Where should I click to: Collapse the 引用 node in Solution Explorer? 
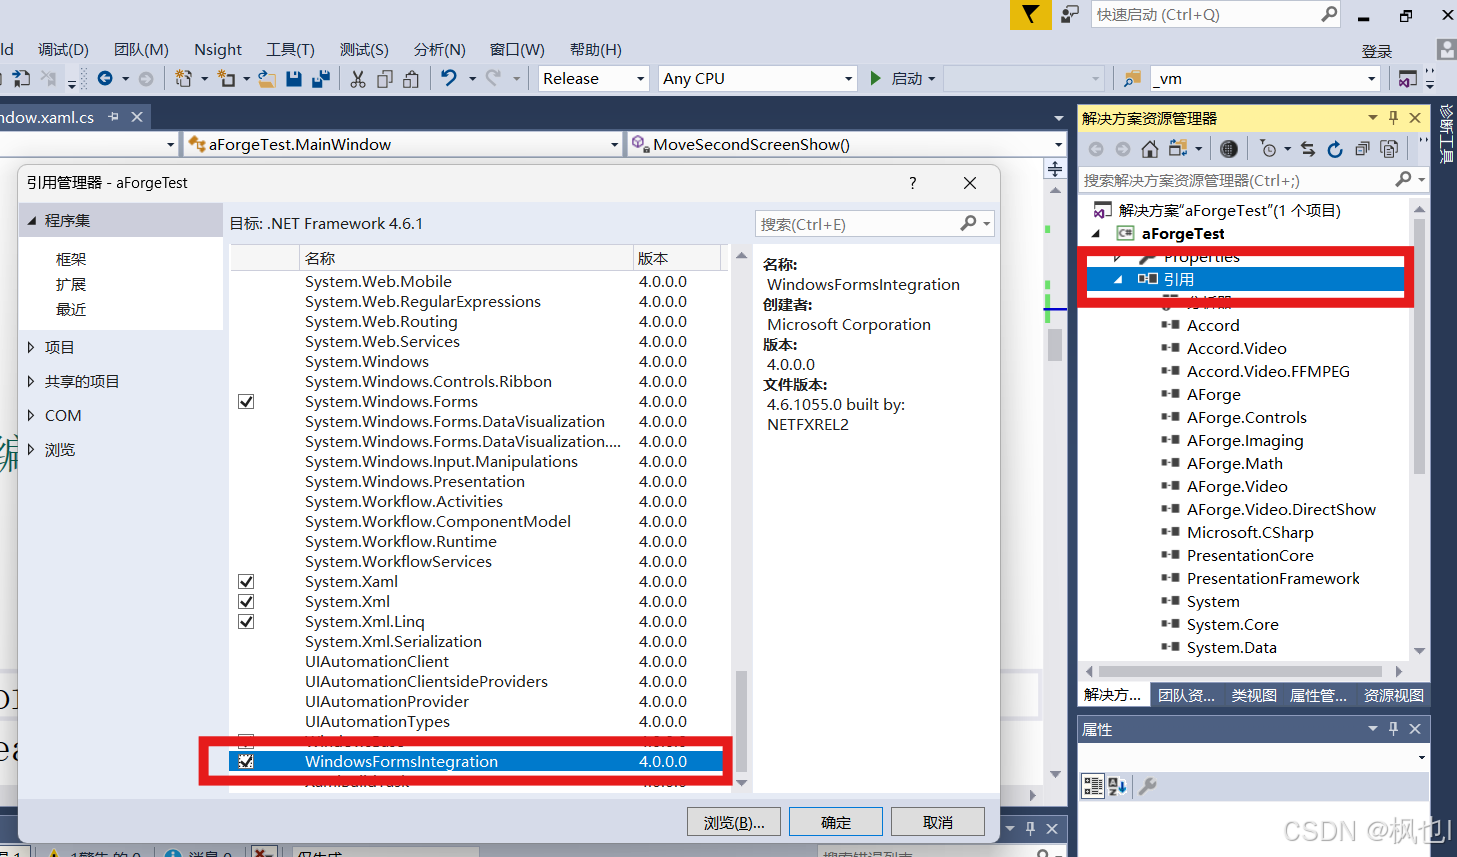click(1118, 280)
